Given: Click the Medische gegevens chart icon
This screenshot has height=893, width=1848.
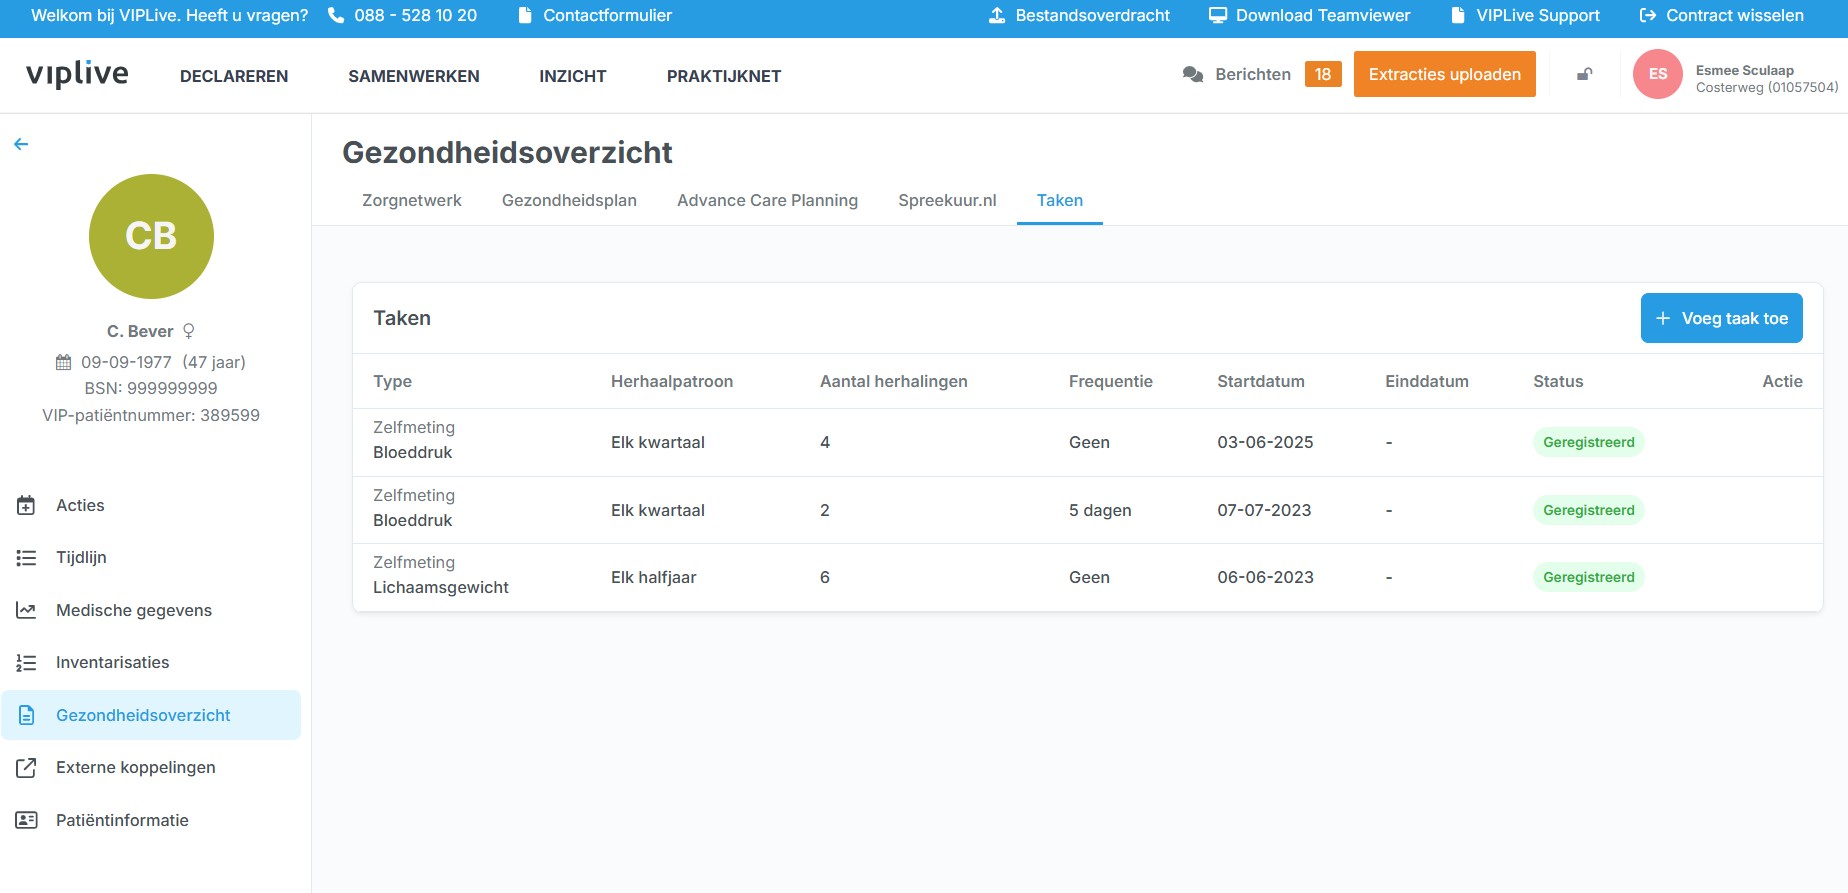Looking at the screenshot, I should (x=27, y=611).
